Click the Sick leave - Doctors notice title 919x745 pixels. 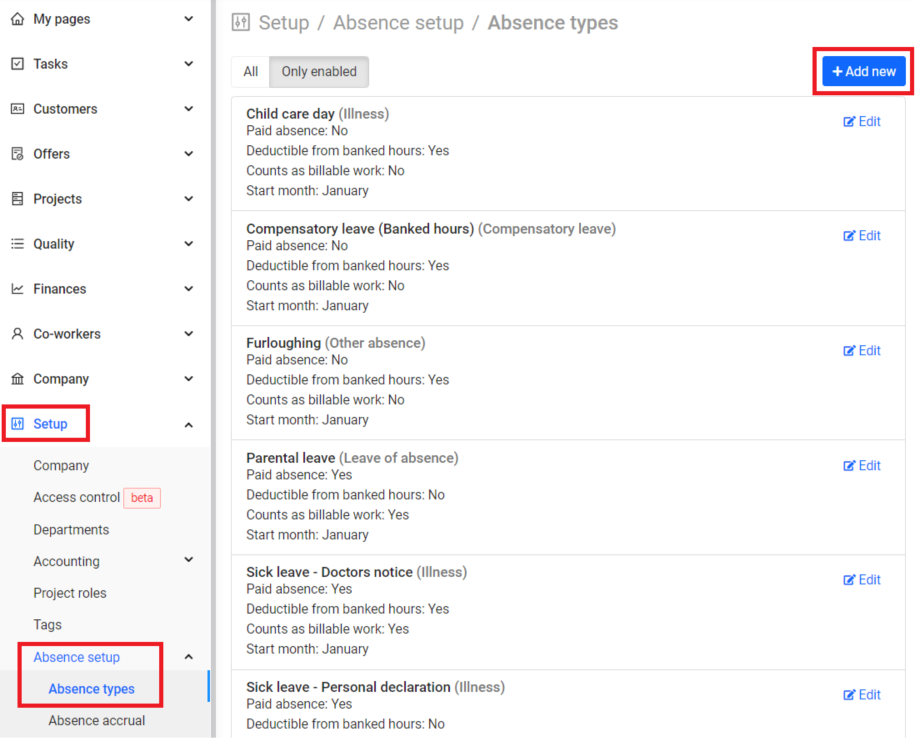click(329, 572)
